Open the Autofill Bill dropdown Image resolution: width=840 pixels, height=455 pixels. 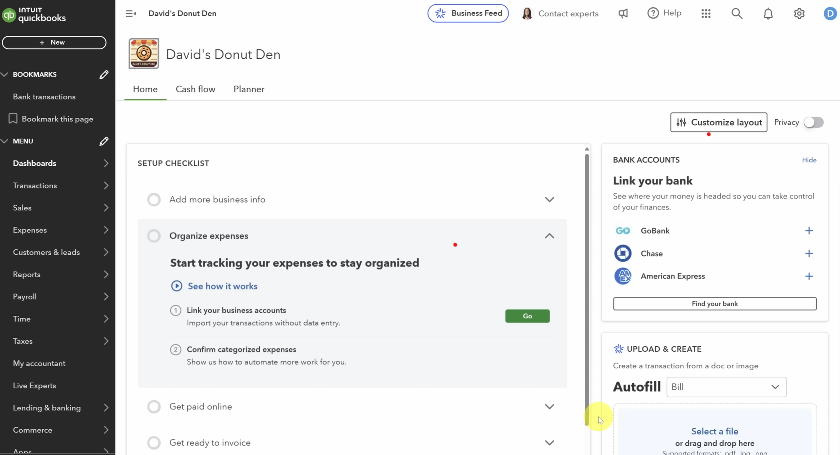click(726, 387)
